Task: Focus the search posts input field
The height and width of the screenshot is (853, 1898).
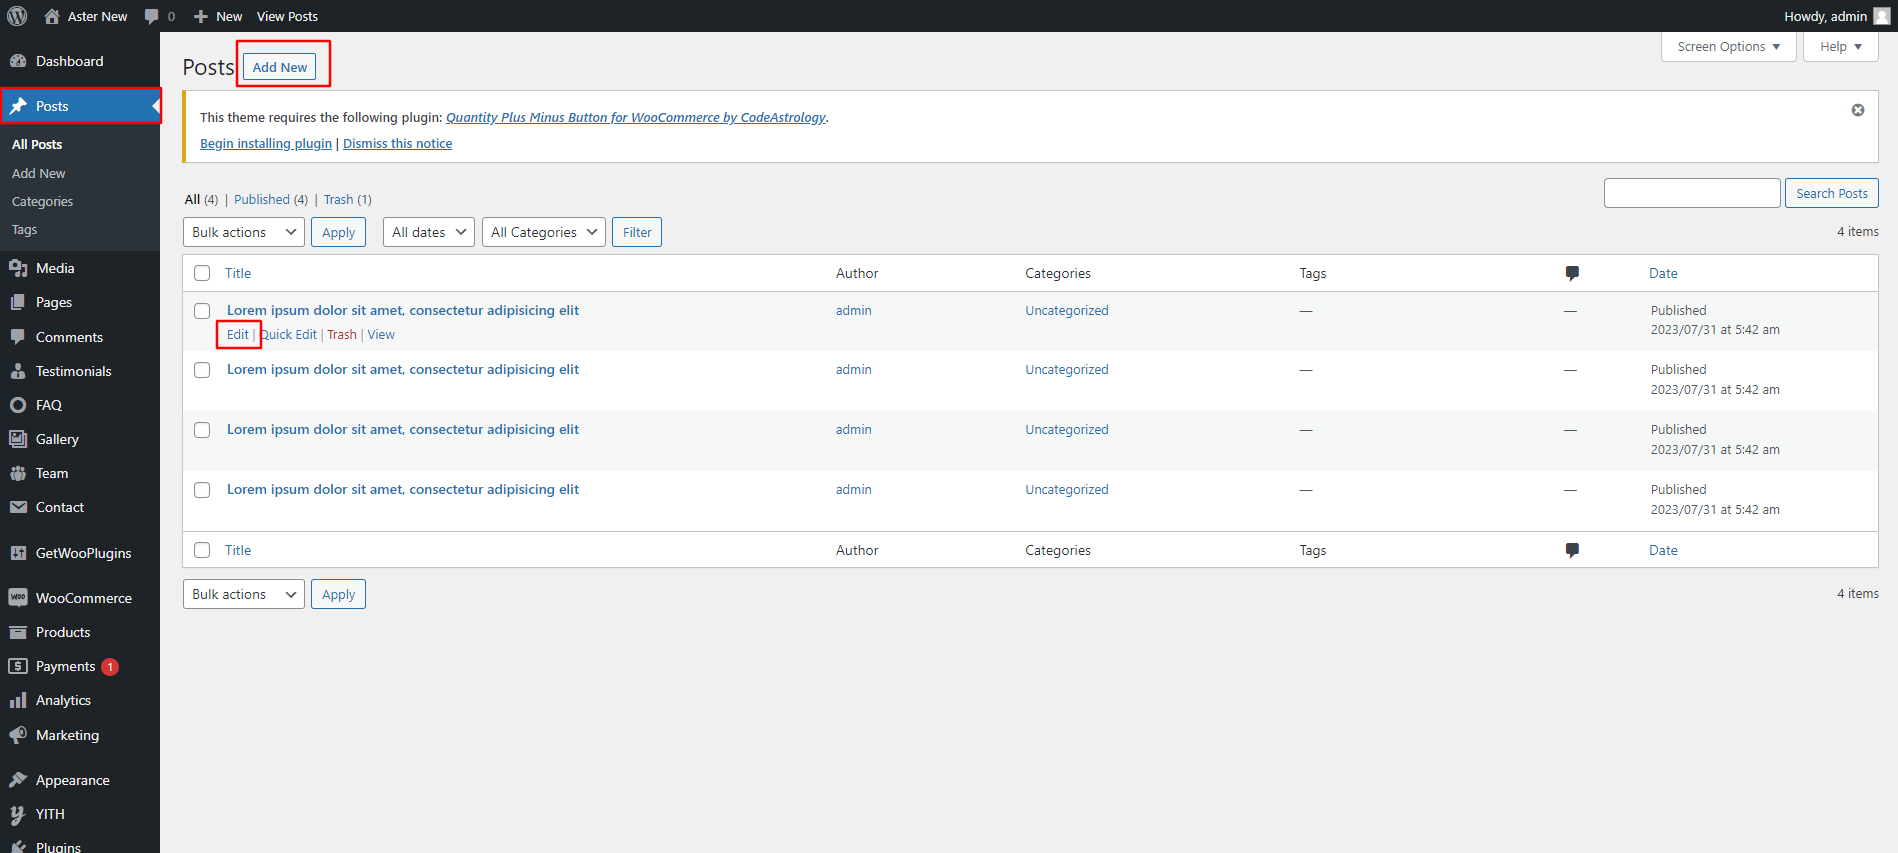Action: (x=1692, y=193)
